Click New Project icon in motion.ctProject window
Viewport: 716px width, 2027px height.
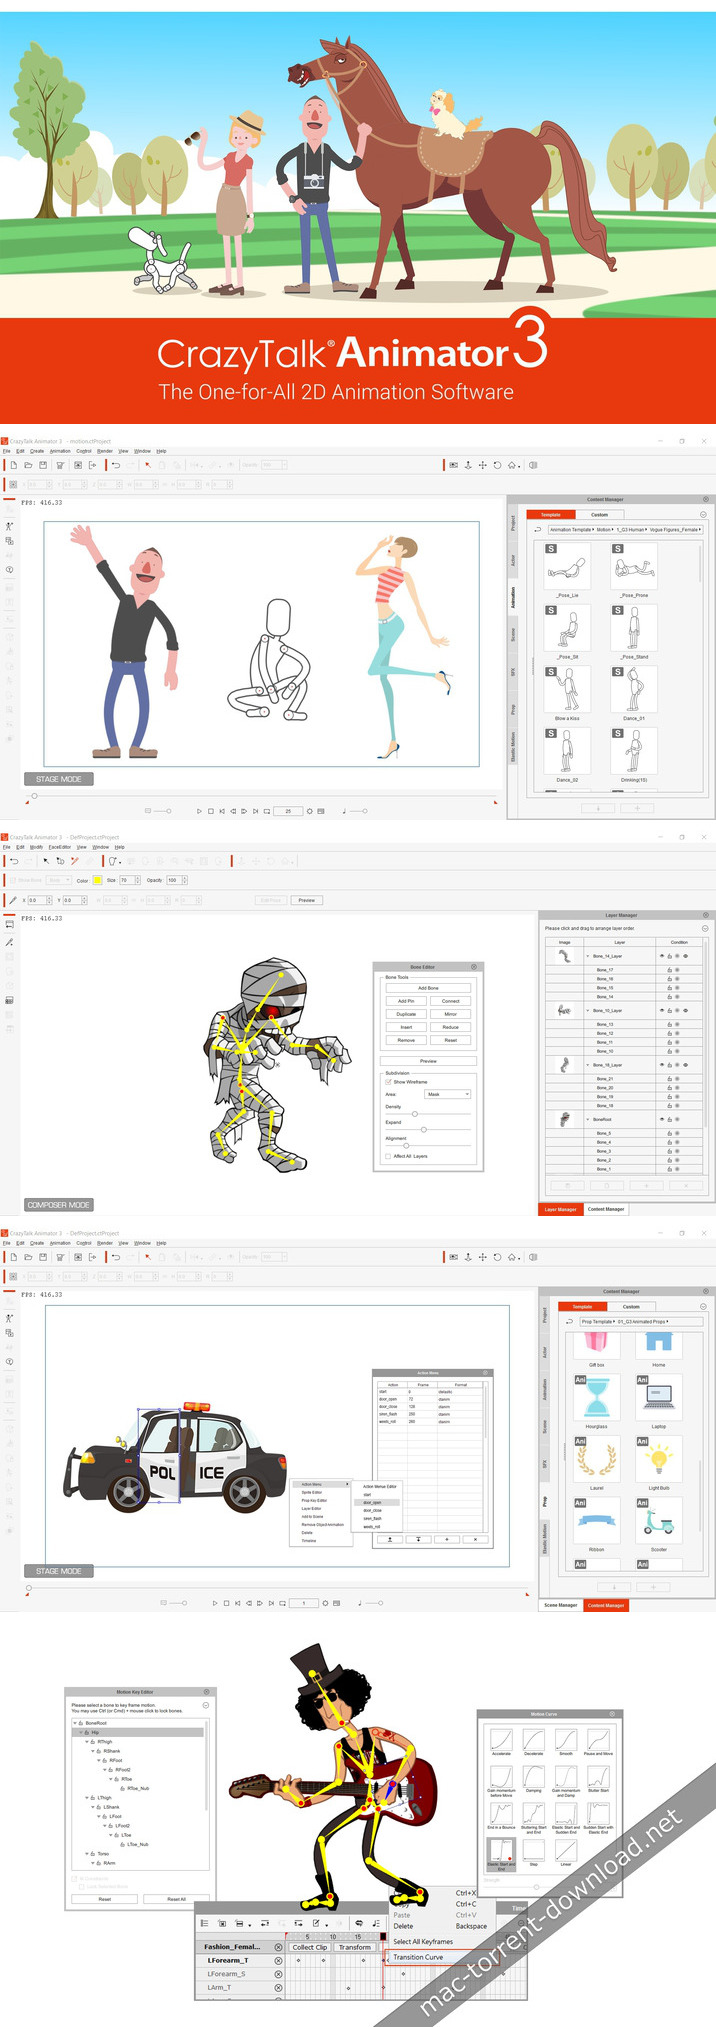(x=14, y=465)
